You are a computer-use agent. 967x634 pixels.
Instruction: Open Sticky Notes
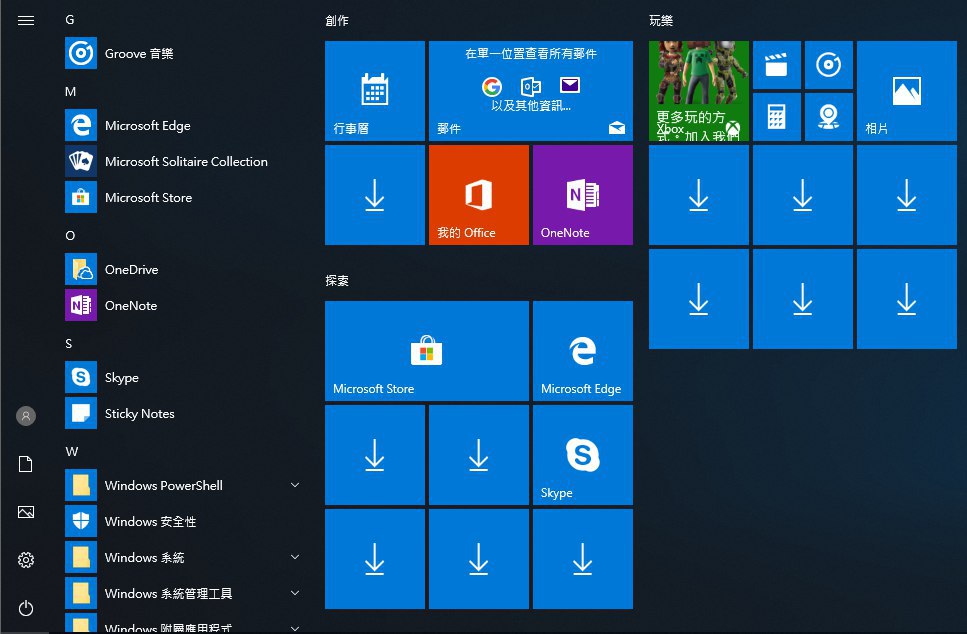tap(185, 413)
